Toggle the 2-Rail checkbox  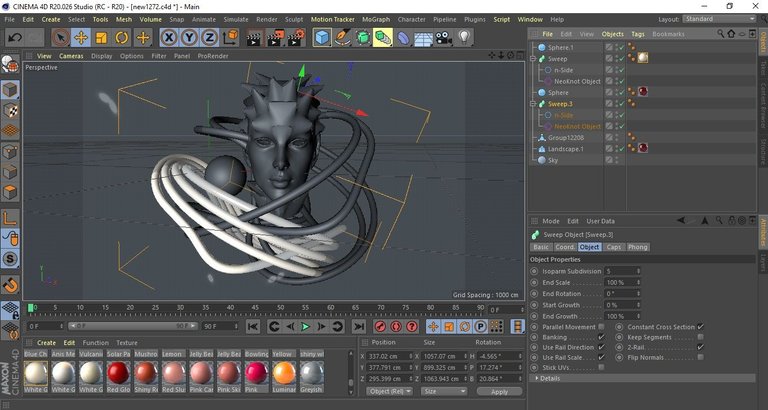[700, 347]
